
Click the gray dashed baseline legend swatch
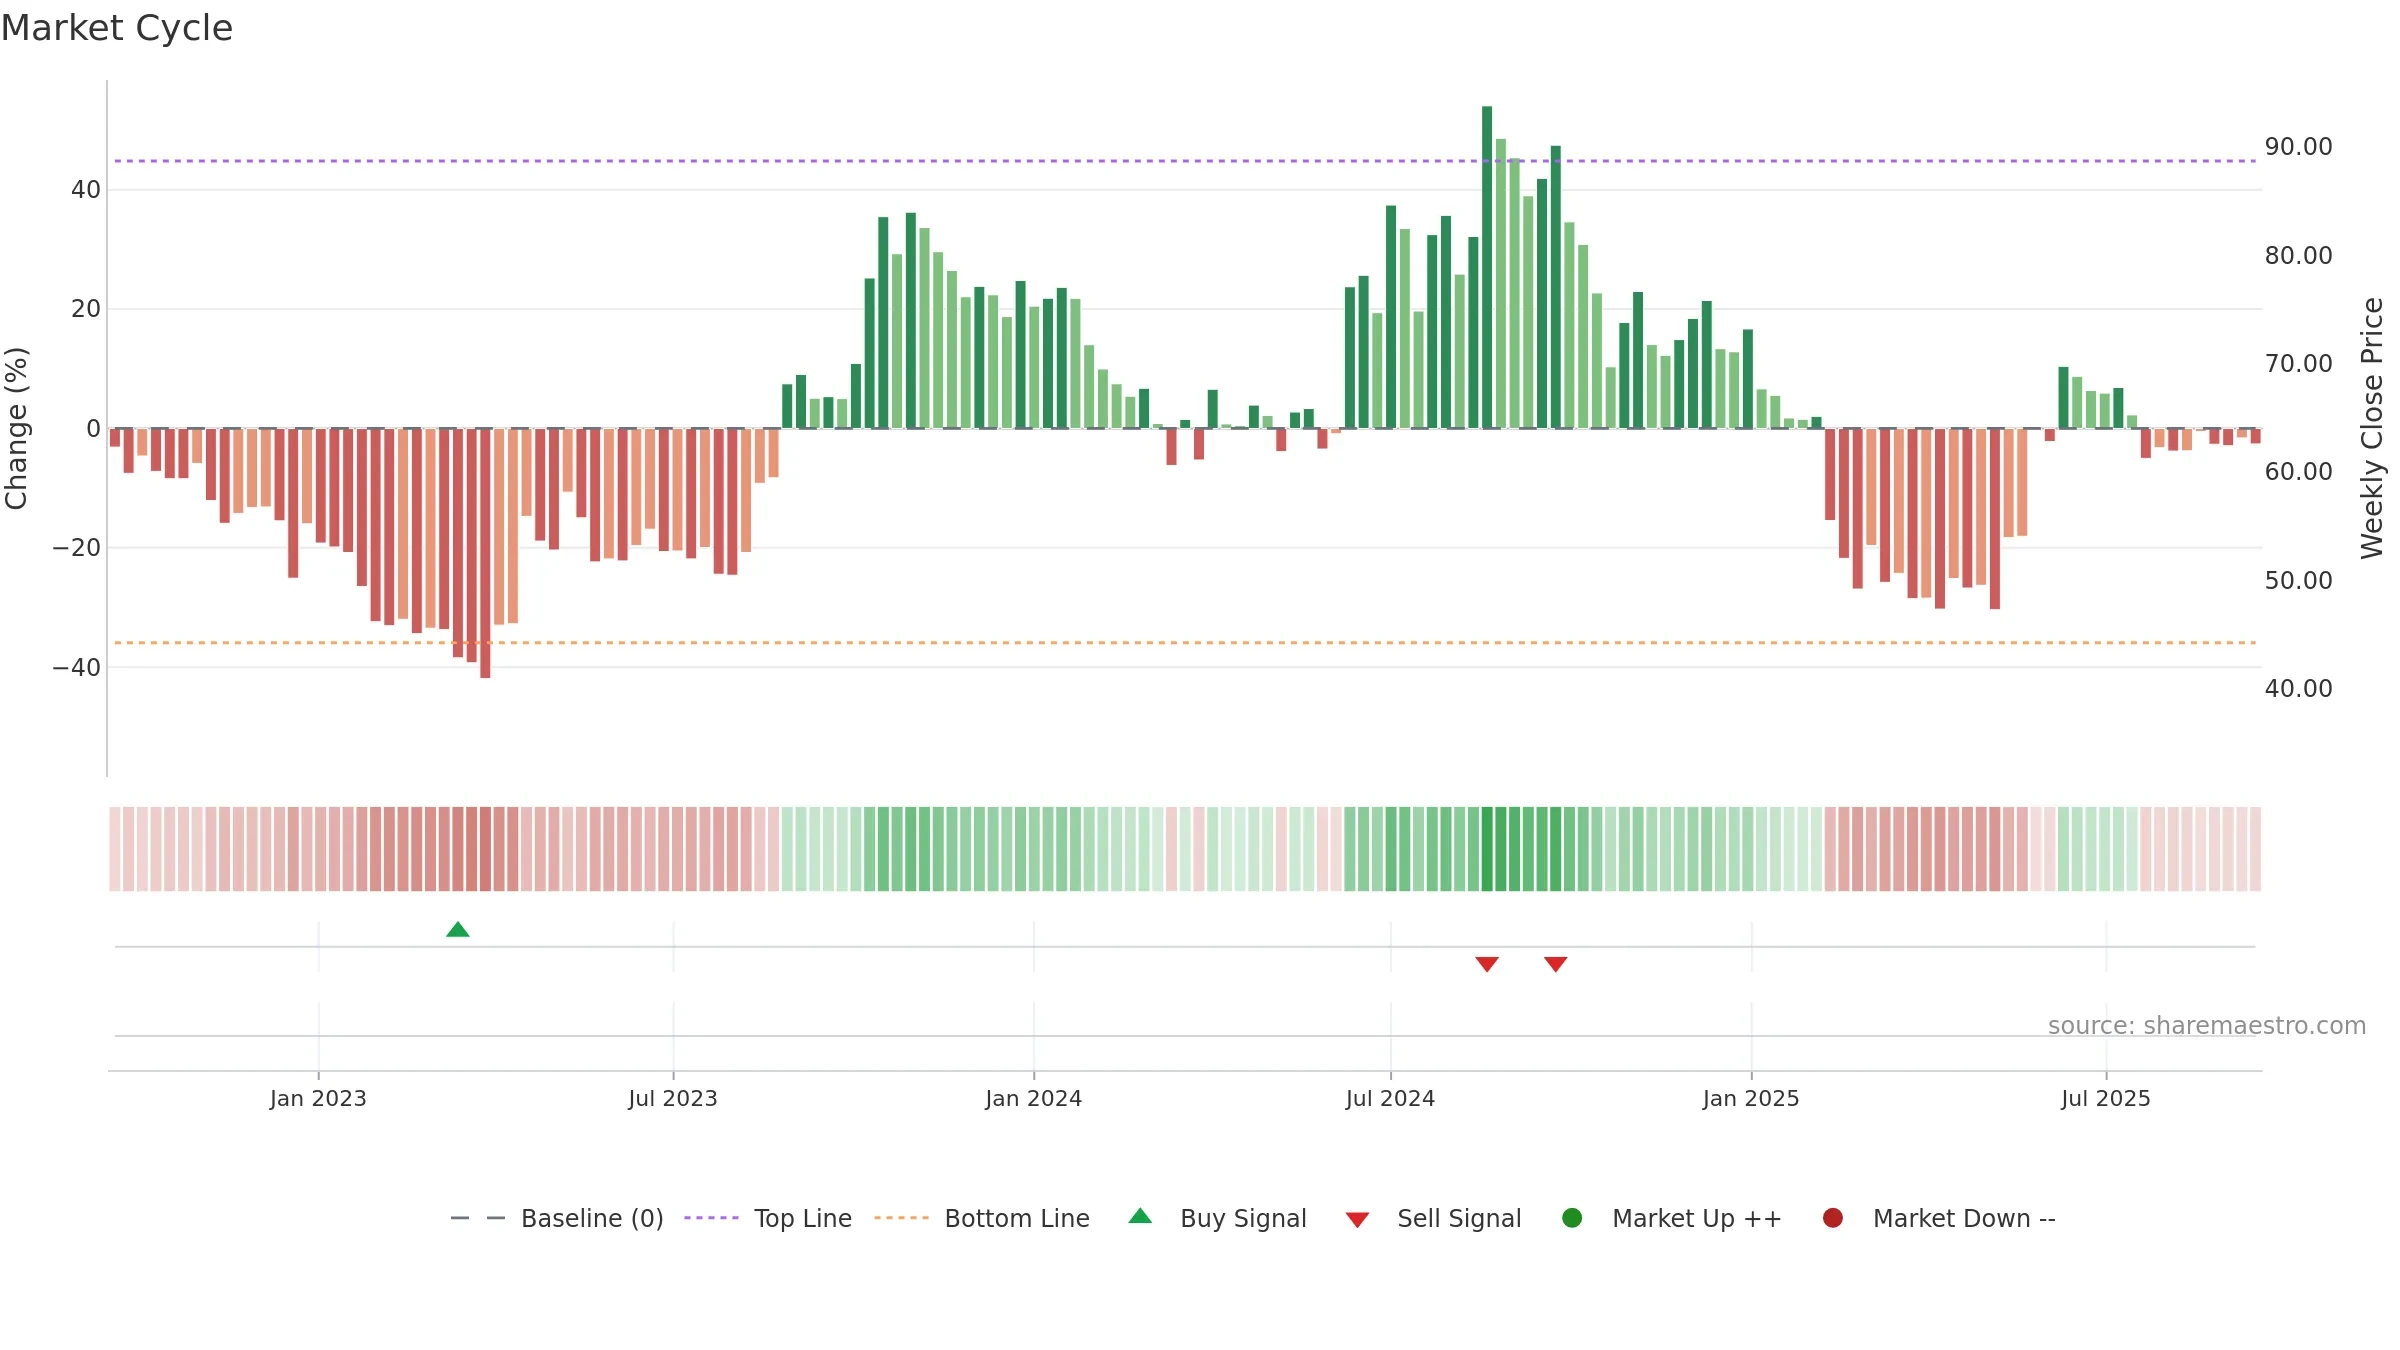point(478,1218)
